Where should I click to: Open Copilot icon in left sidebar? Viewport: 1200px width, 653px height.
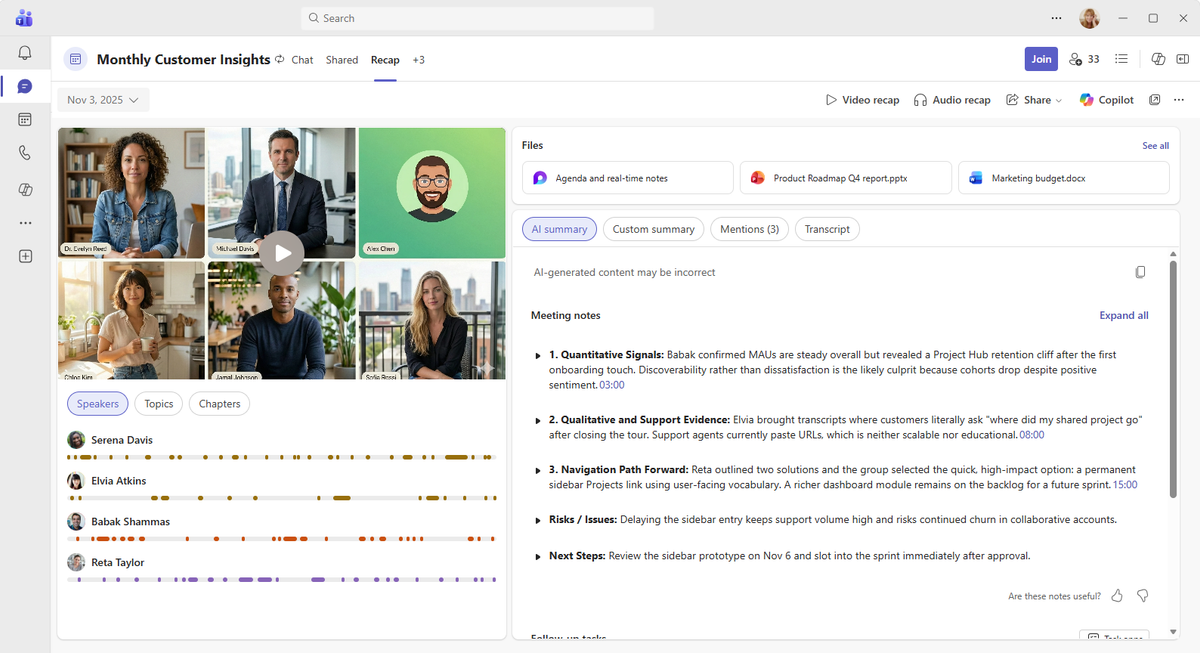pyautogui.click(x=25, y=189)
